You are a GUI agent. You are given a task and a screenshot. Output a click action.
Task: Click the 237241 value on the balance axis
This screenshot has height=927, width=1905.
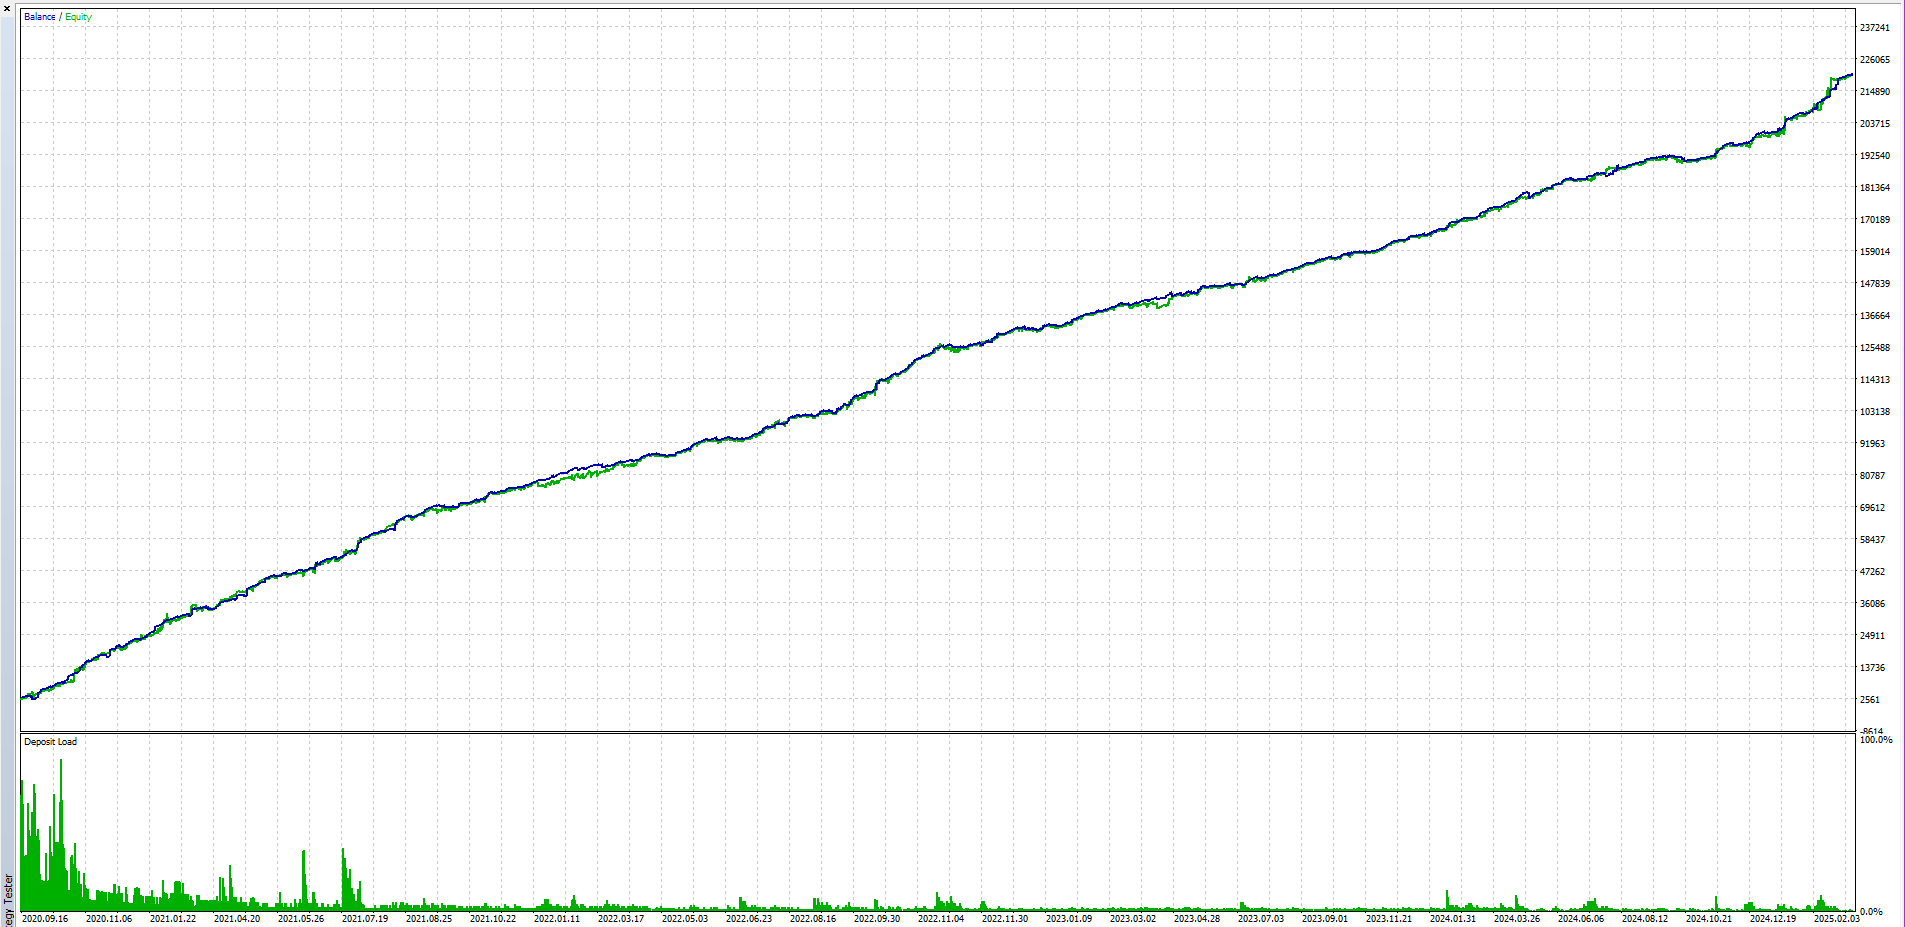point(1875,28)
